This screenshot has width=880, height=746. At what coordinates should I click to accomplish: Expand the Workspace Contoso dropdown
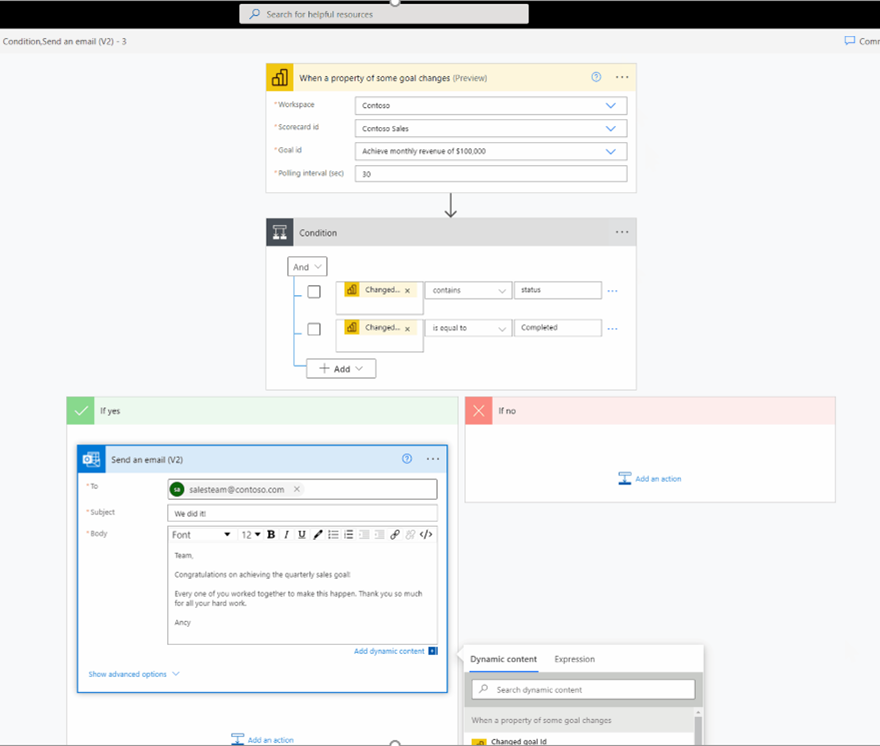(x=611, y=106)
